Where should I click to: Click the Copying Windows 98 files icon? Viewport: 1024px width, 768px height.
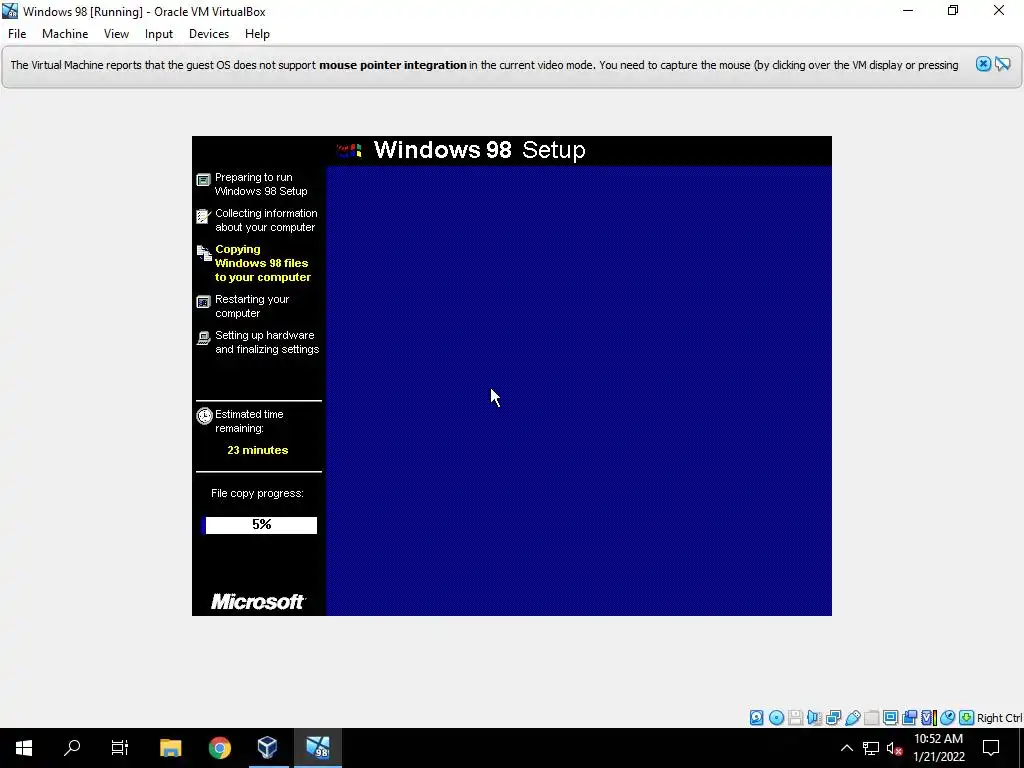pyautogui.click(x=204, y=253)
